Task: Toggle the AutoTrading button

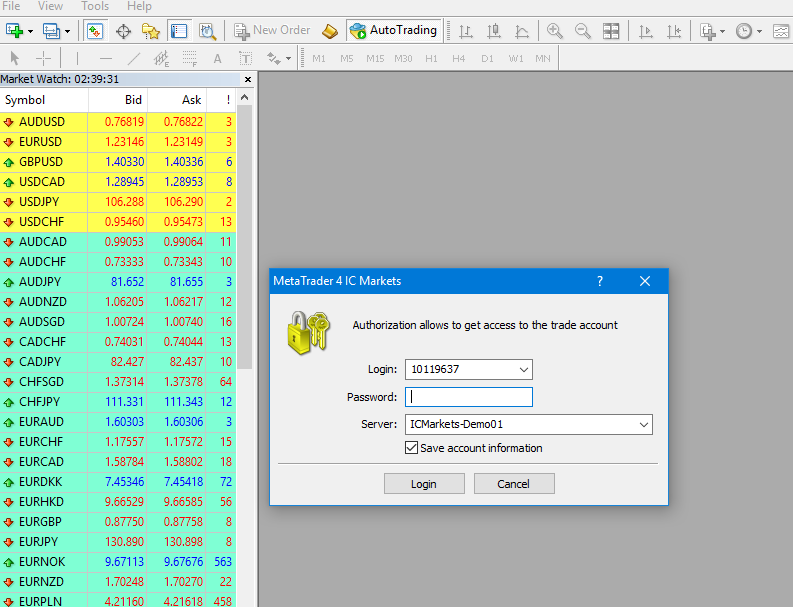Action: click(x=394, y=30)
